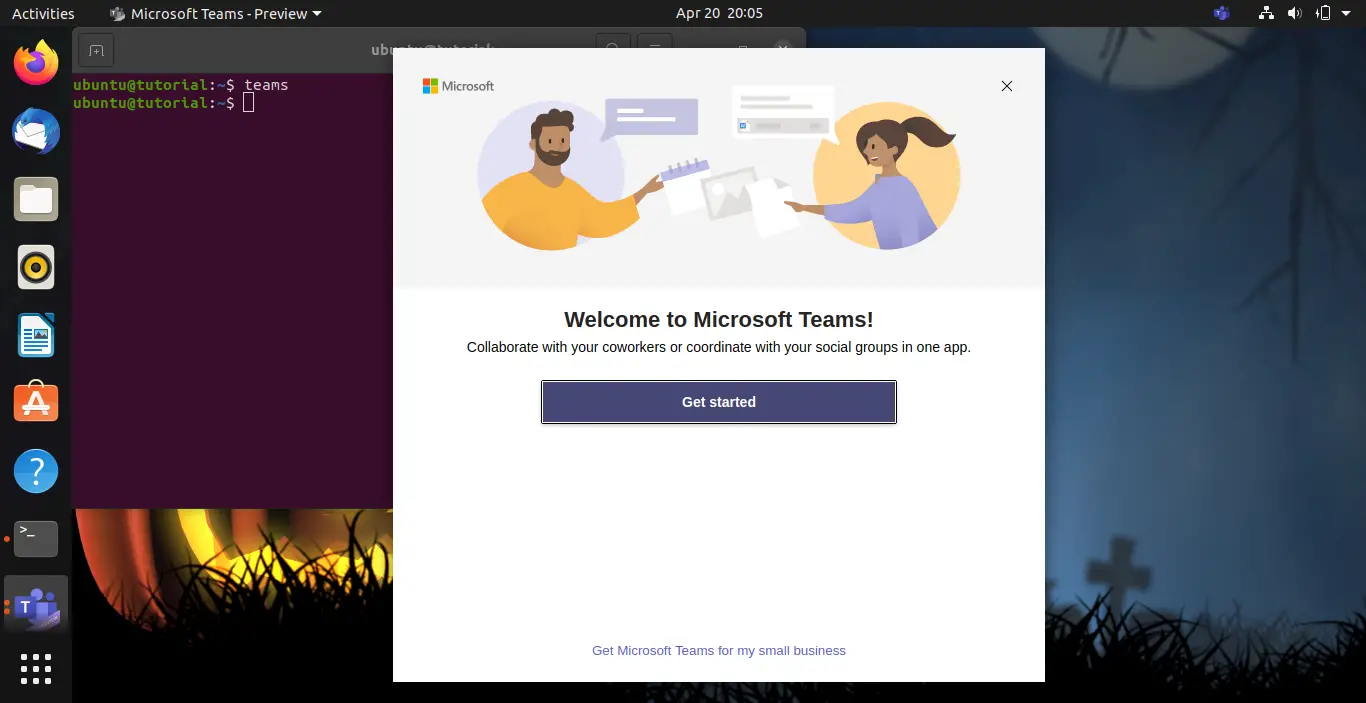Open new tab button in Terminal window
The image size is (1366, 703).
pos(96,50)
